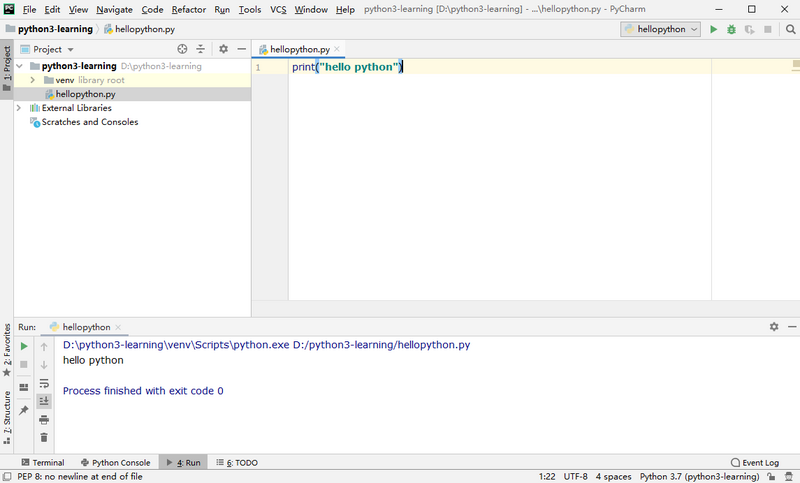Open the VCS menu
This screenshot has height=483, width=800.
[x=278, y=9]
